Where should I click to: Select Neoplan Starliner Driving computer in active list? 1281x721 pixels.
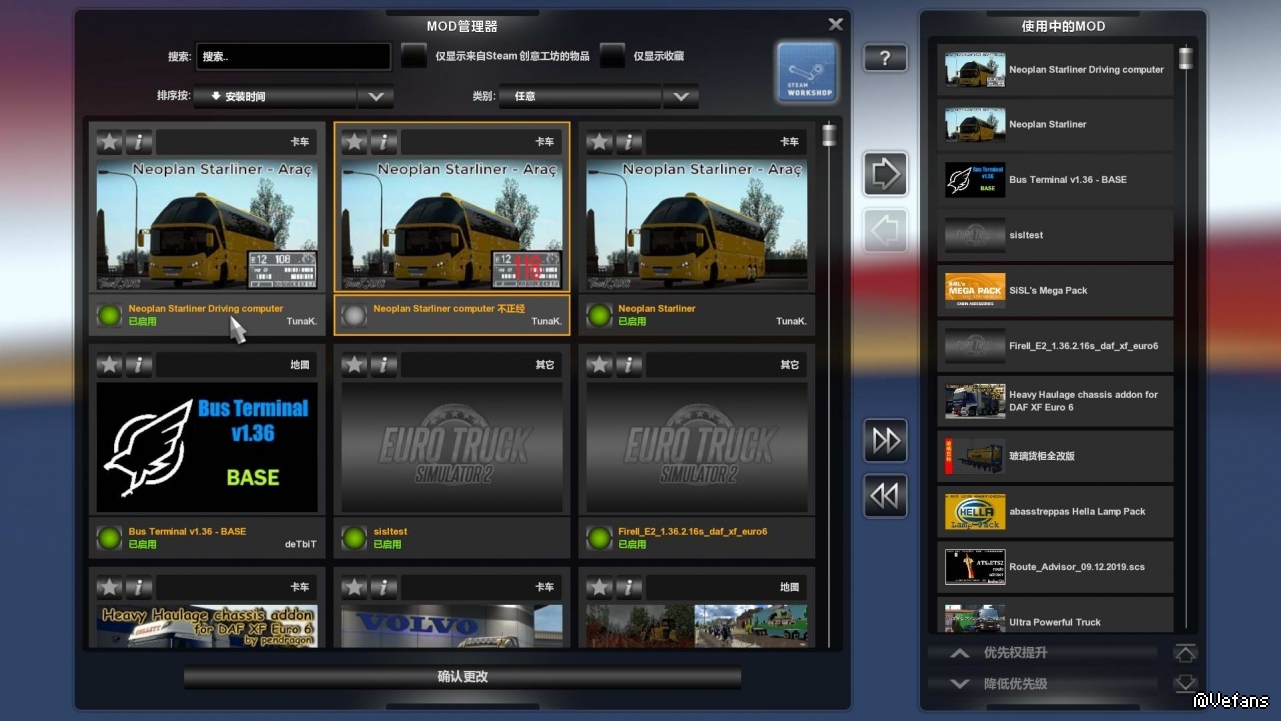coord(1055,70)
